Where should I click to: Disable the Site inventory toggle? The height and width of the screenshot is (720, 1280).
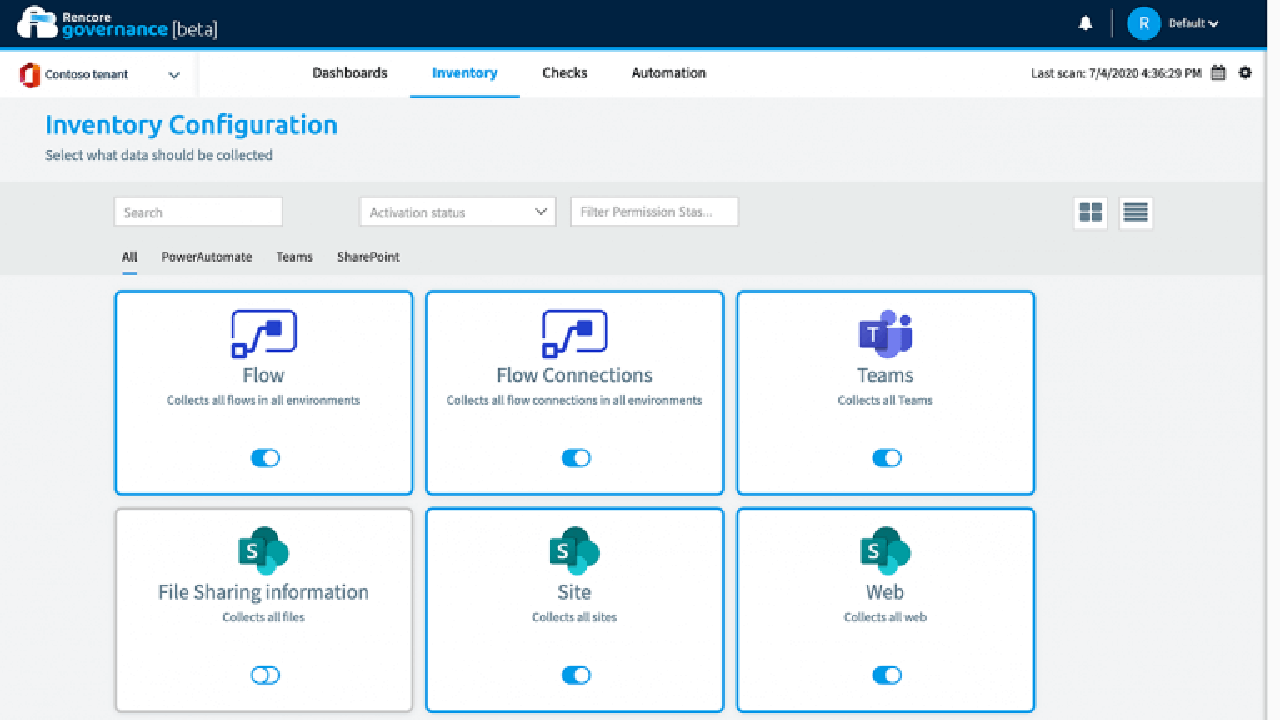click(x=576, y=675)
